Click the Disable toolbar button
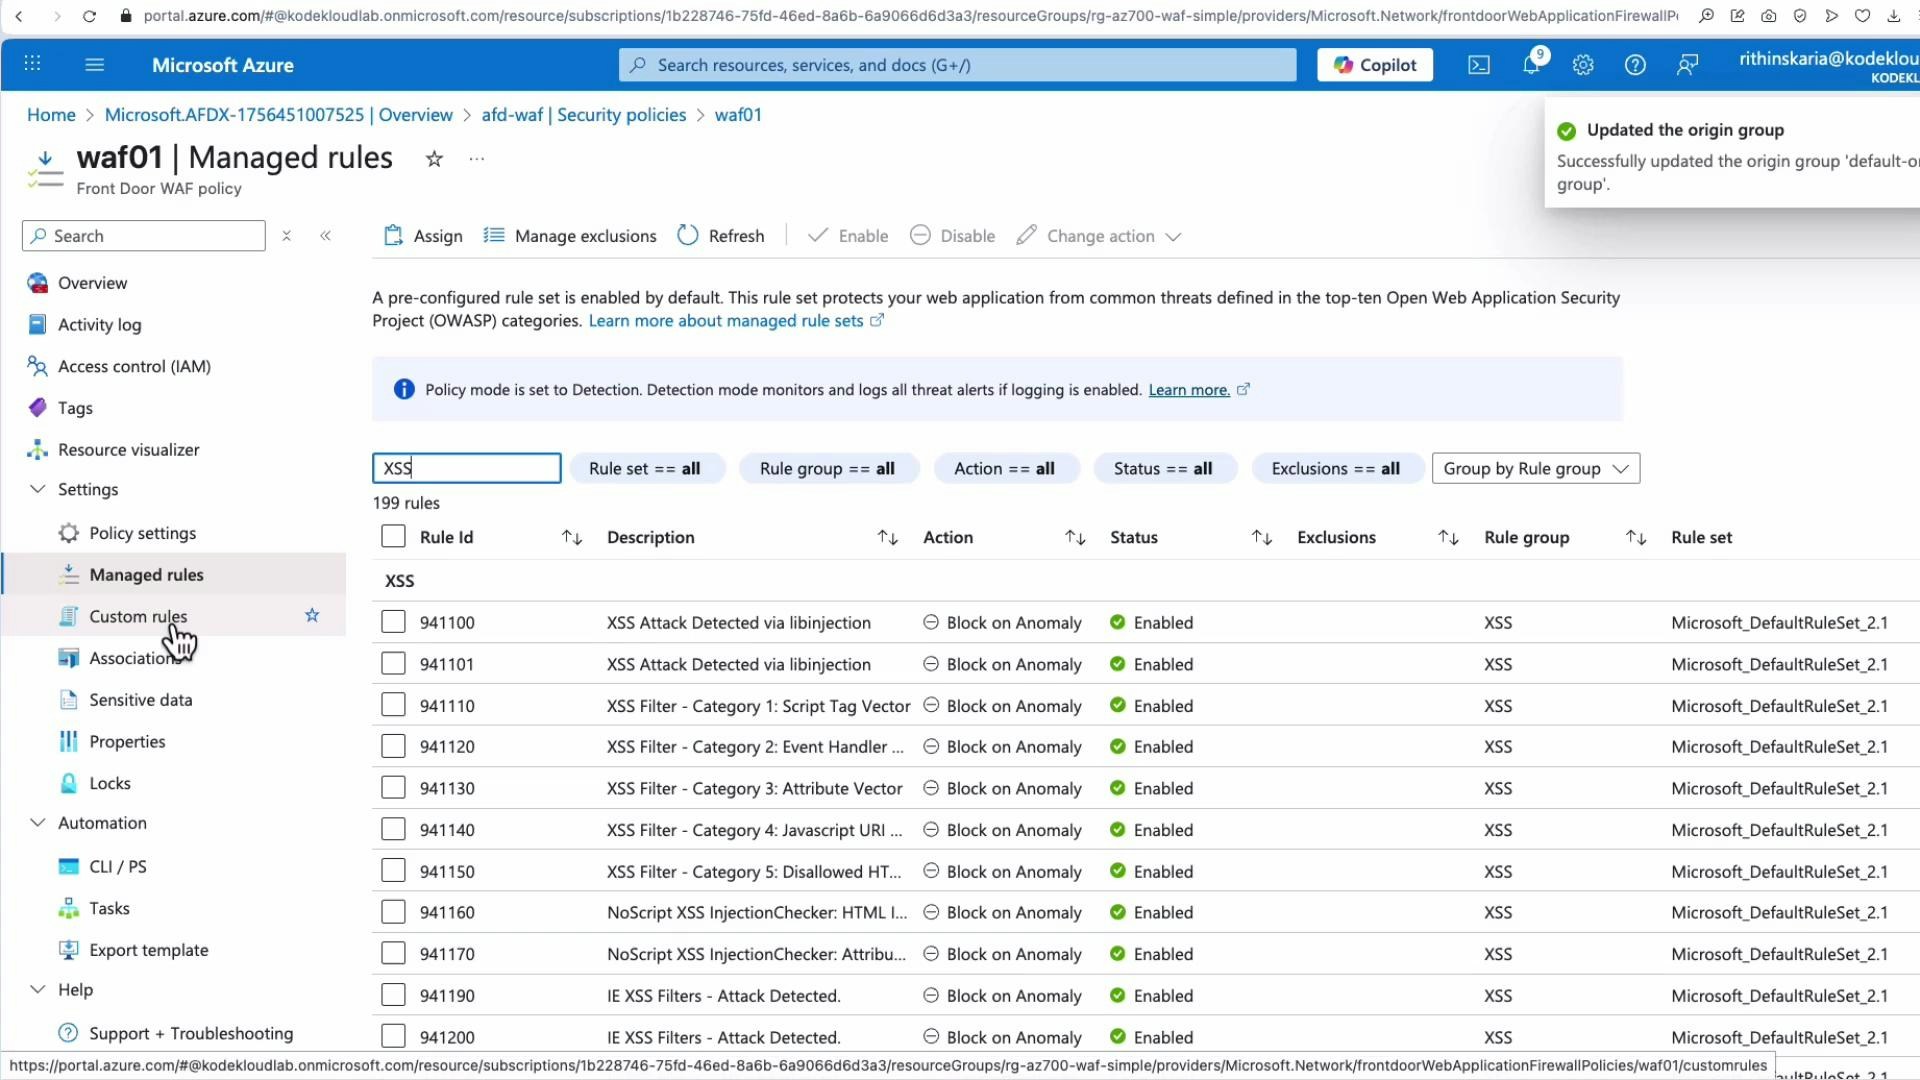The width and height of the screenshot is (1920, 1080). (951, 236)
